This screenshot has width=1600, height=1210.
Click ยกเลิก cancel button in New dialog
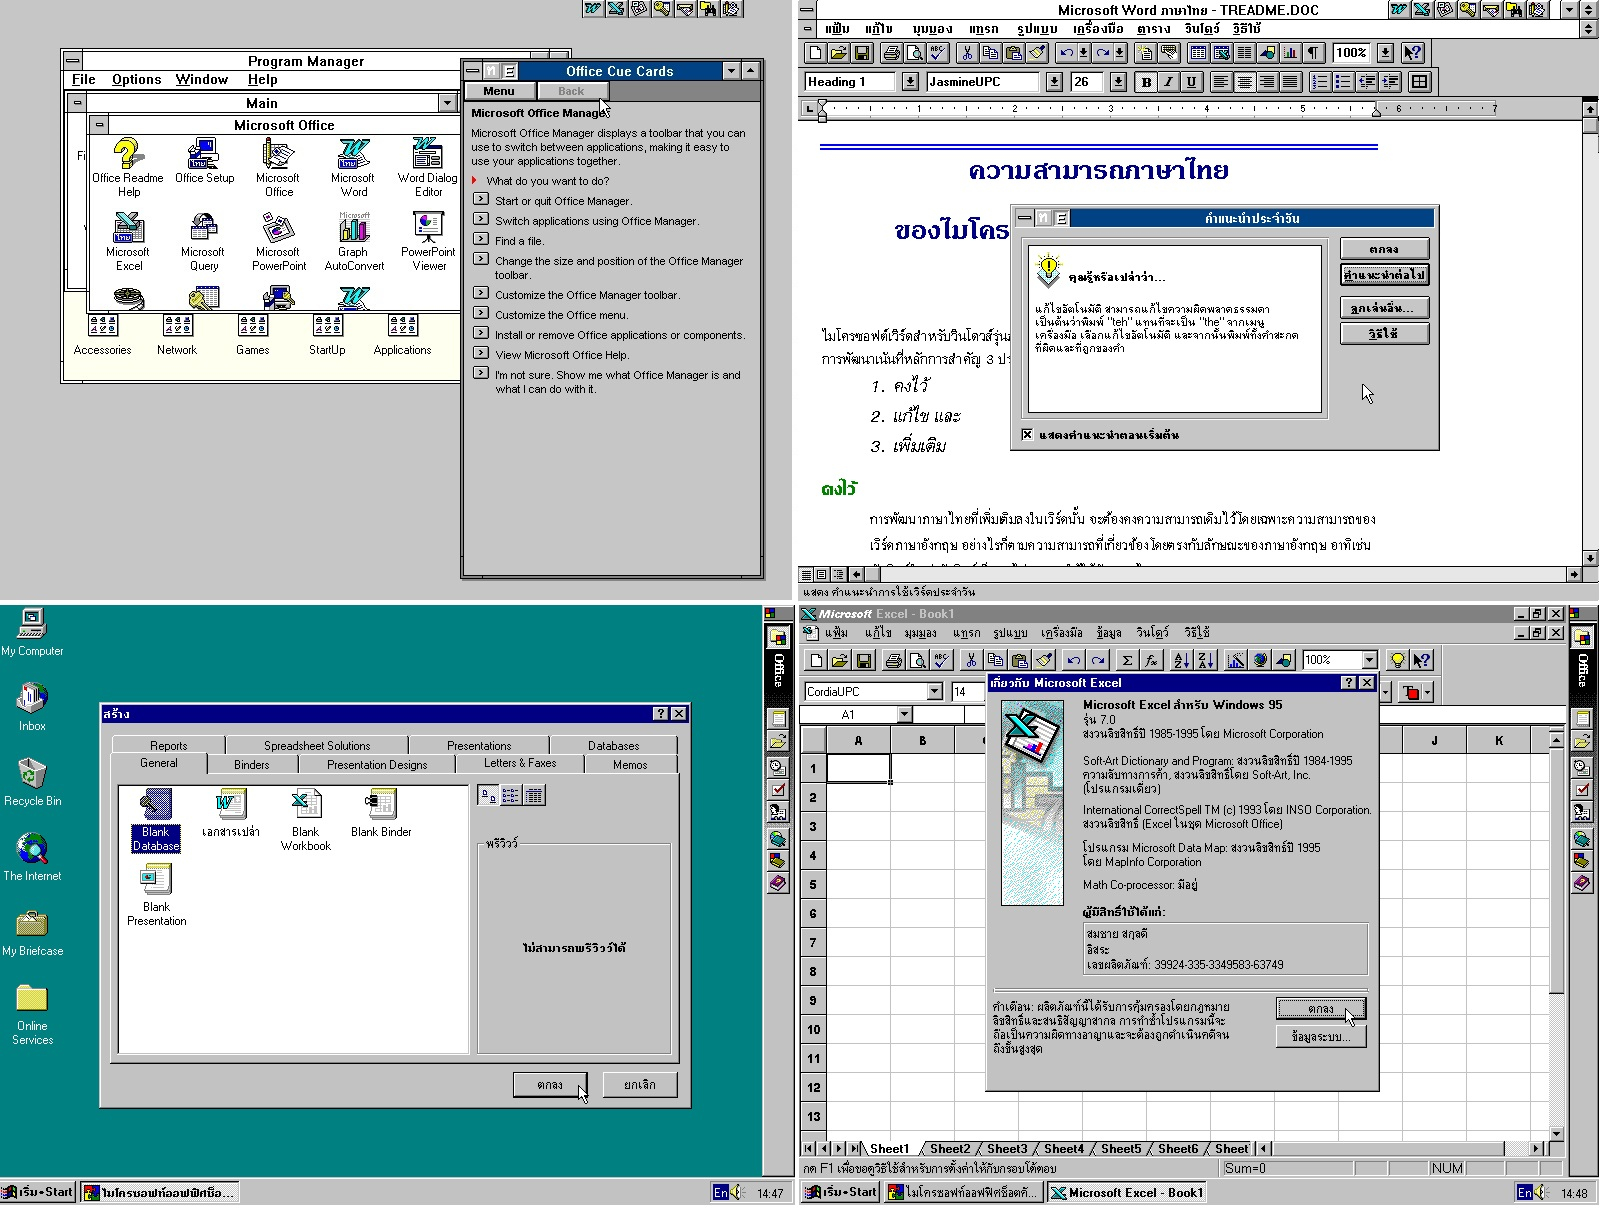pyautogui.click(x=640, y=1084)
